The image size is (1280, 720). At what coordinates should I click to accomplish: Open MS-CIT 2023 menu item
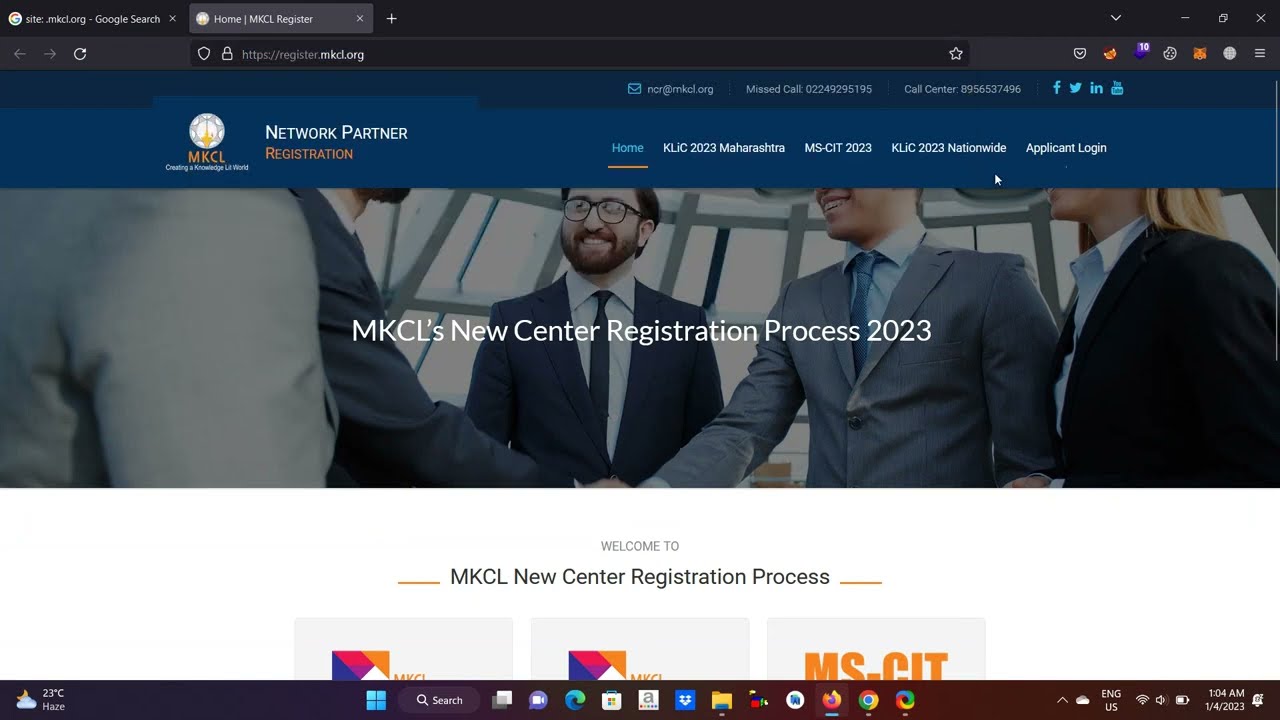[838, 148]
